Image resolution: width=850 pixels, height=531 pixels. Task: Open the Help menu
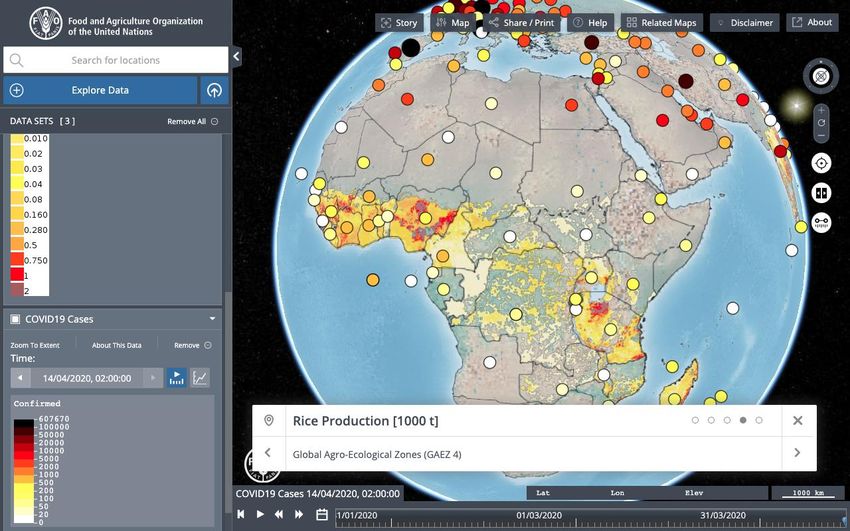pyautogui.click(x=591, y=23)
